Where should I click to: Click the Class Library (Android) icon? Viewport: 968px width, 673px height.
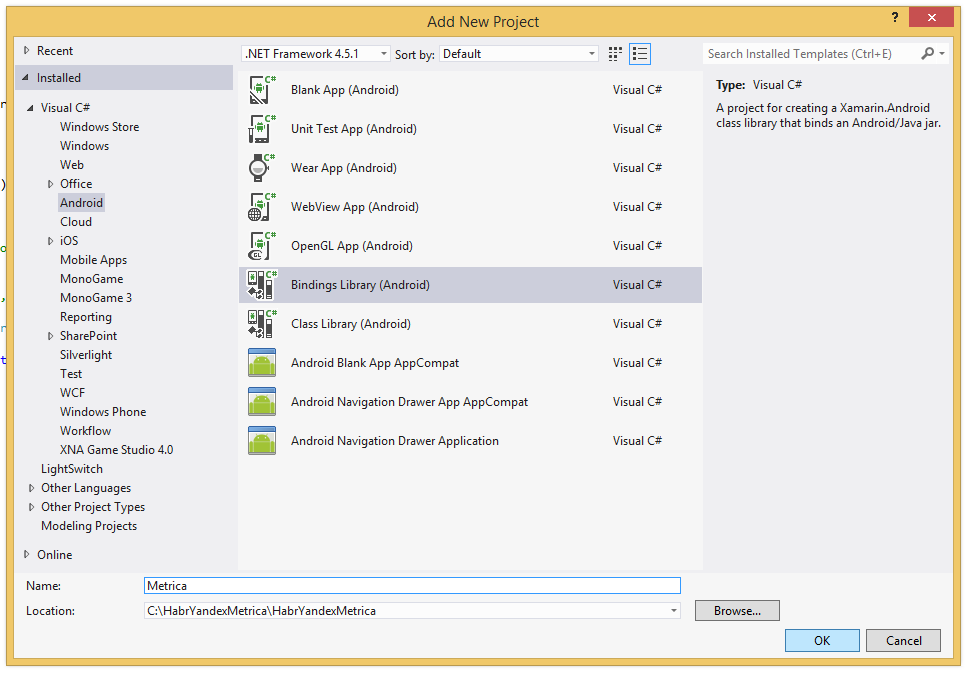pos(262,324)
